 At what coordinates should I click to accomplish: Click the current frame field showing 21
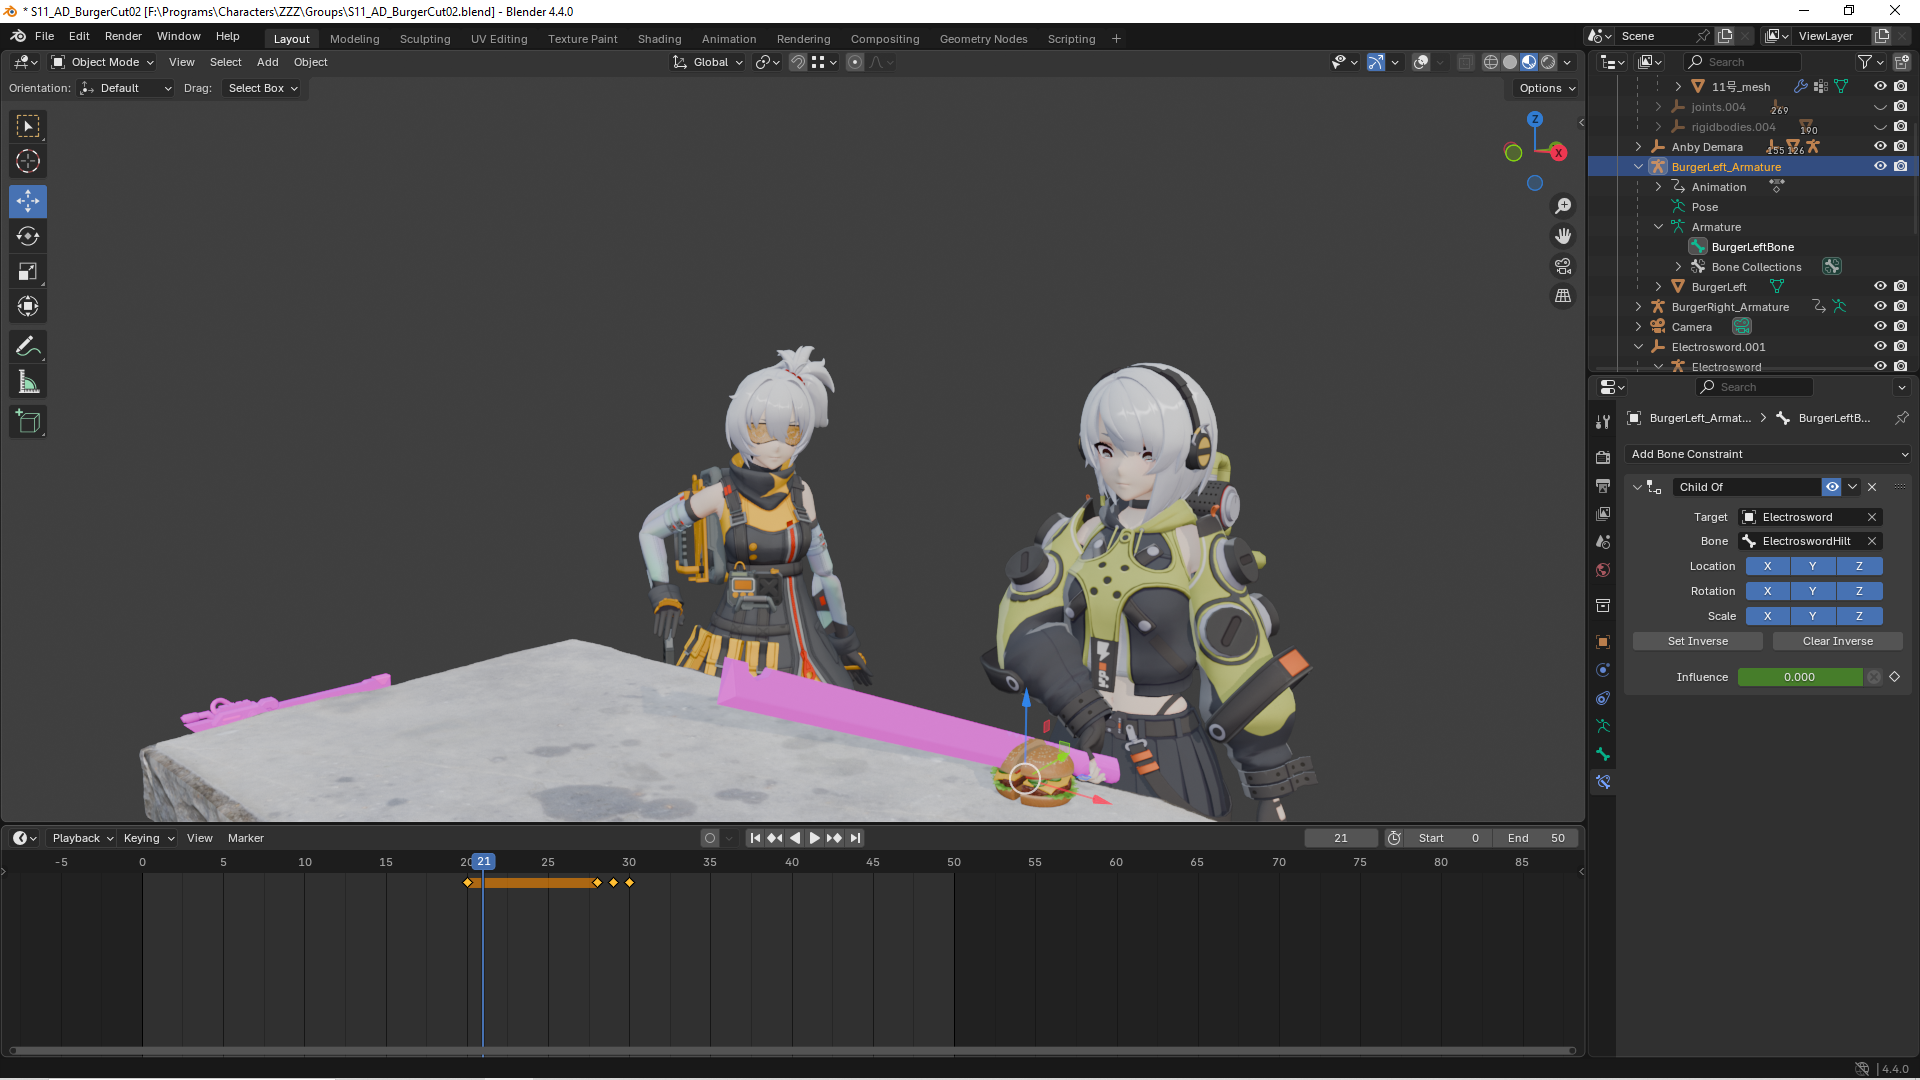point(1340,838)
